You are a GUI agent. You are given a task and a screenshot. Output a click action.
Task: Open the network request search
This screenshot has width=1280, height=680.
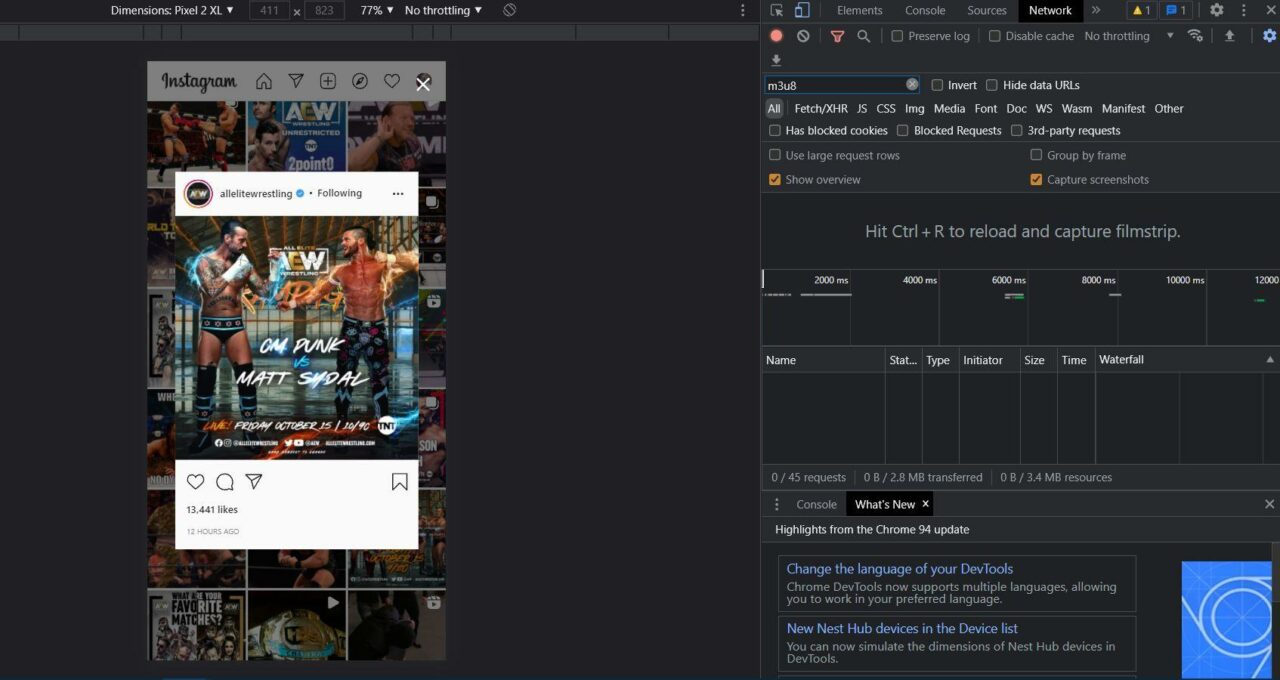[864, 35]
